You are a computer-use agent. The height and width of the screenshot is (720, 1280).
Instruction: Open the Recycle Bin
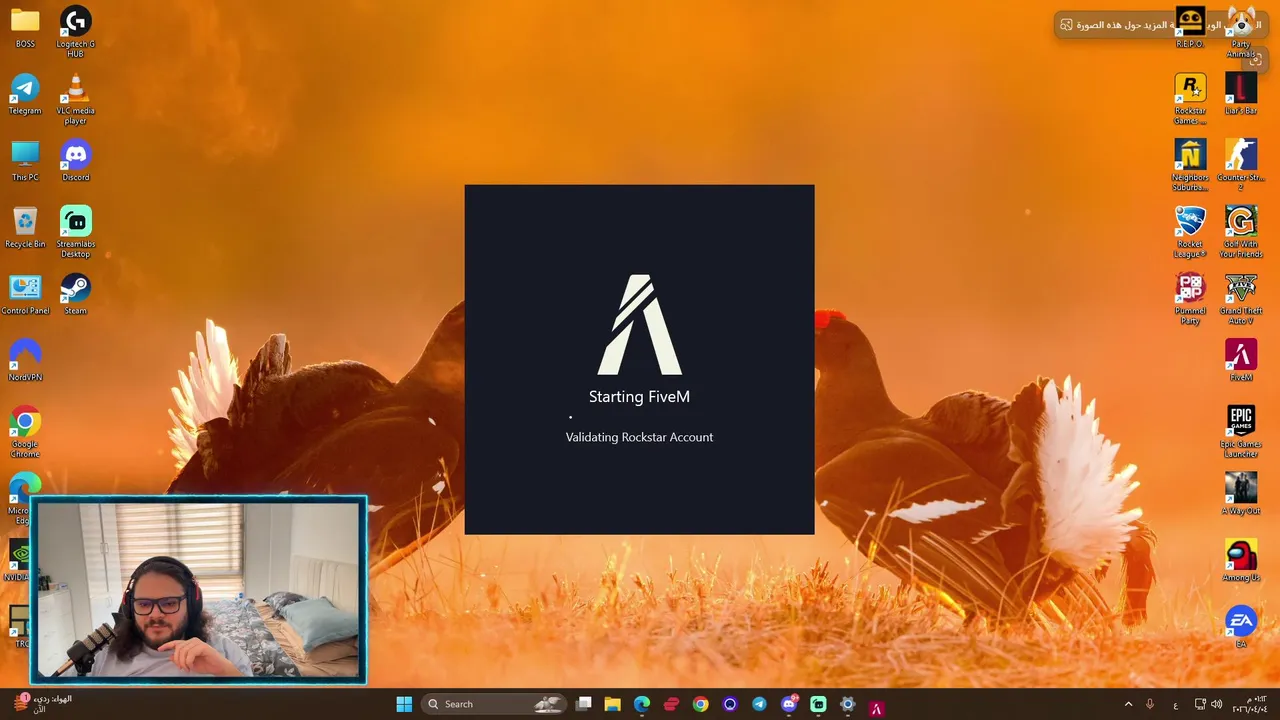pyautogui.click(x=25, y=228)
